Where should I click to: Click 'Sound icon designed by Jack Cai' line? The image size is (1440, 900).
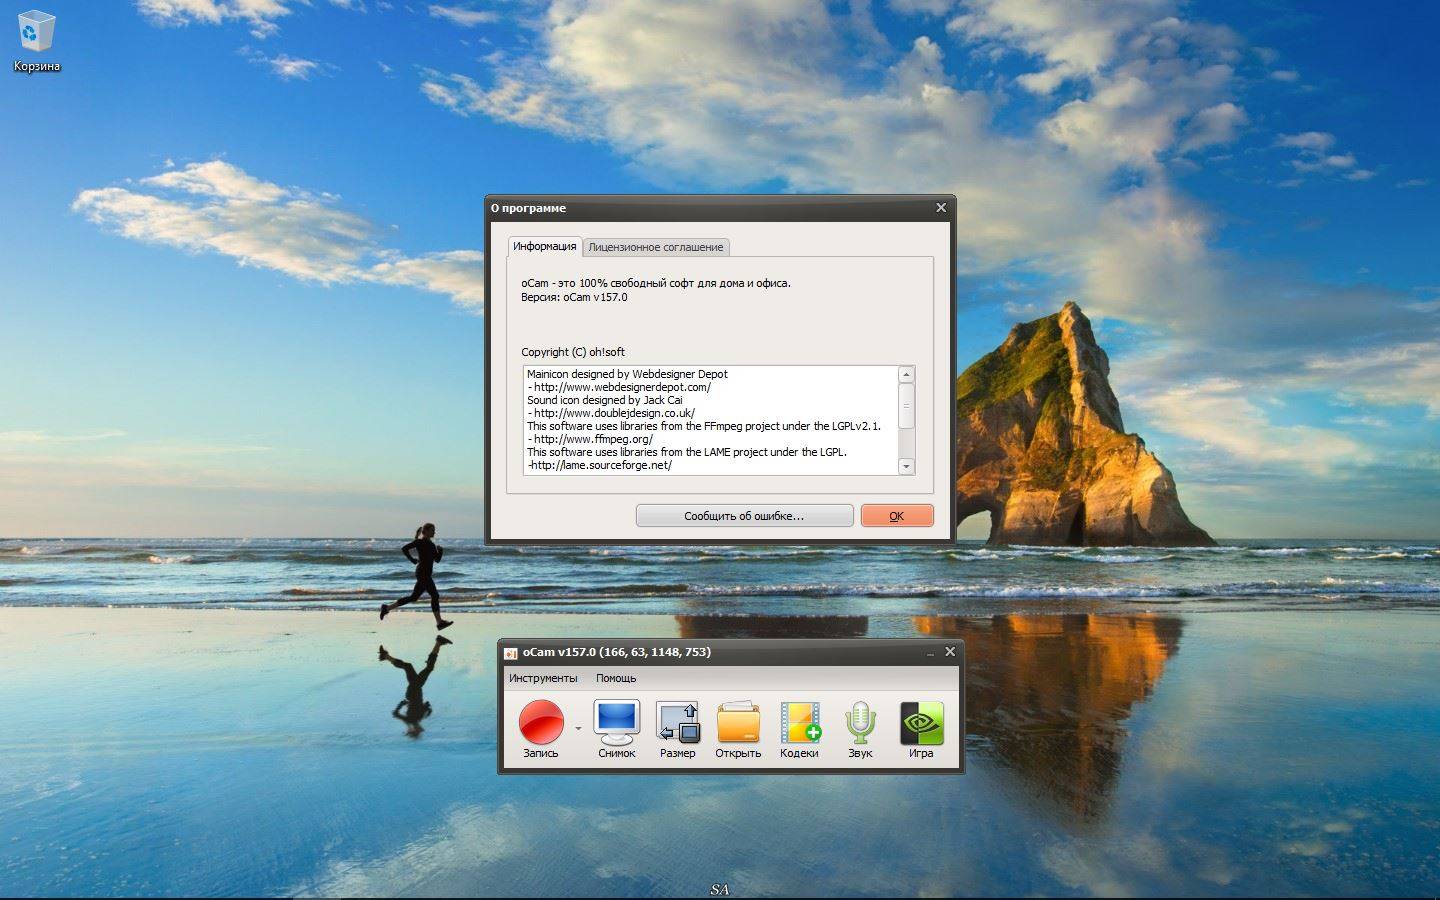point(605,400)
